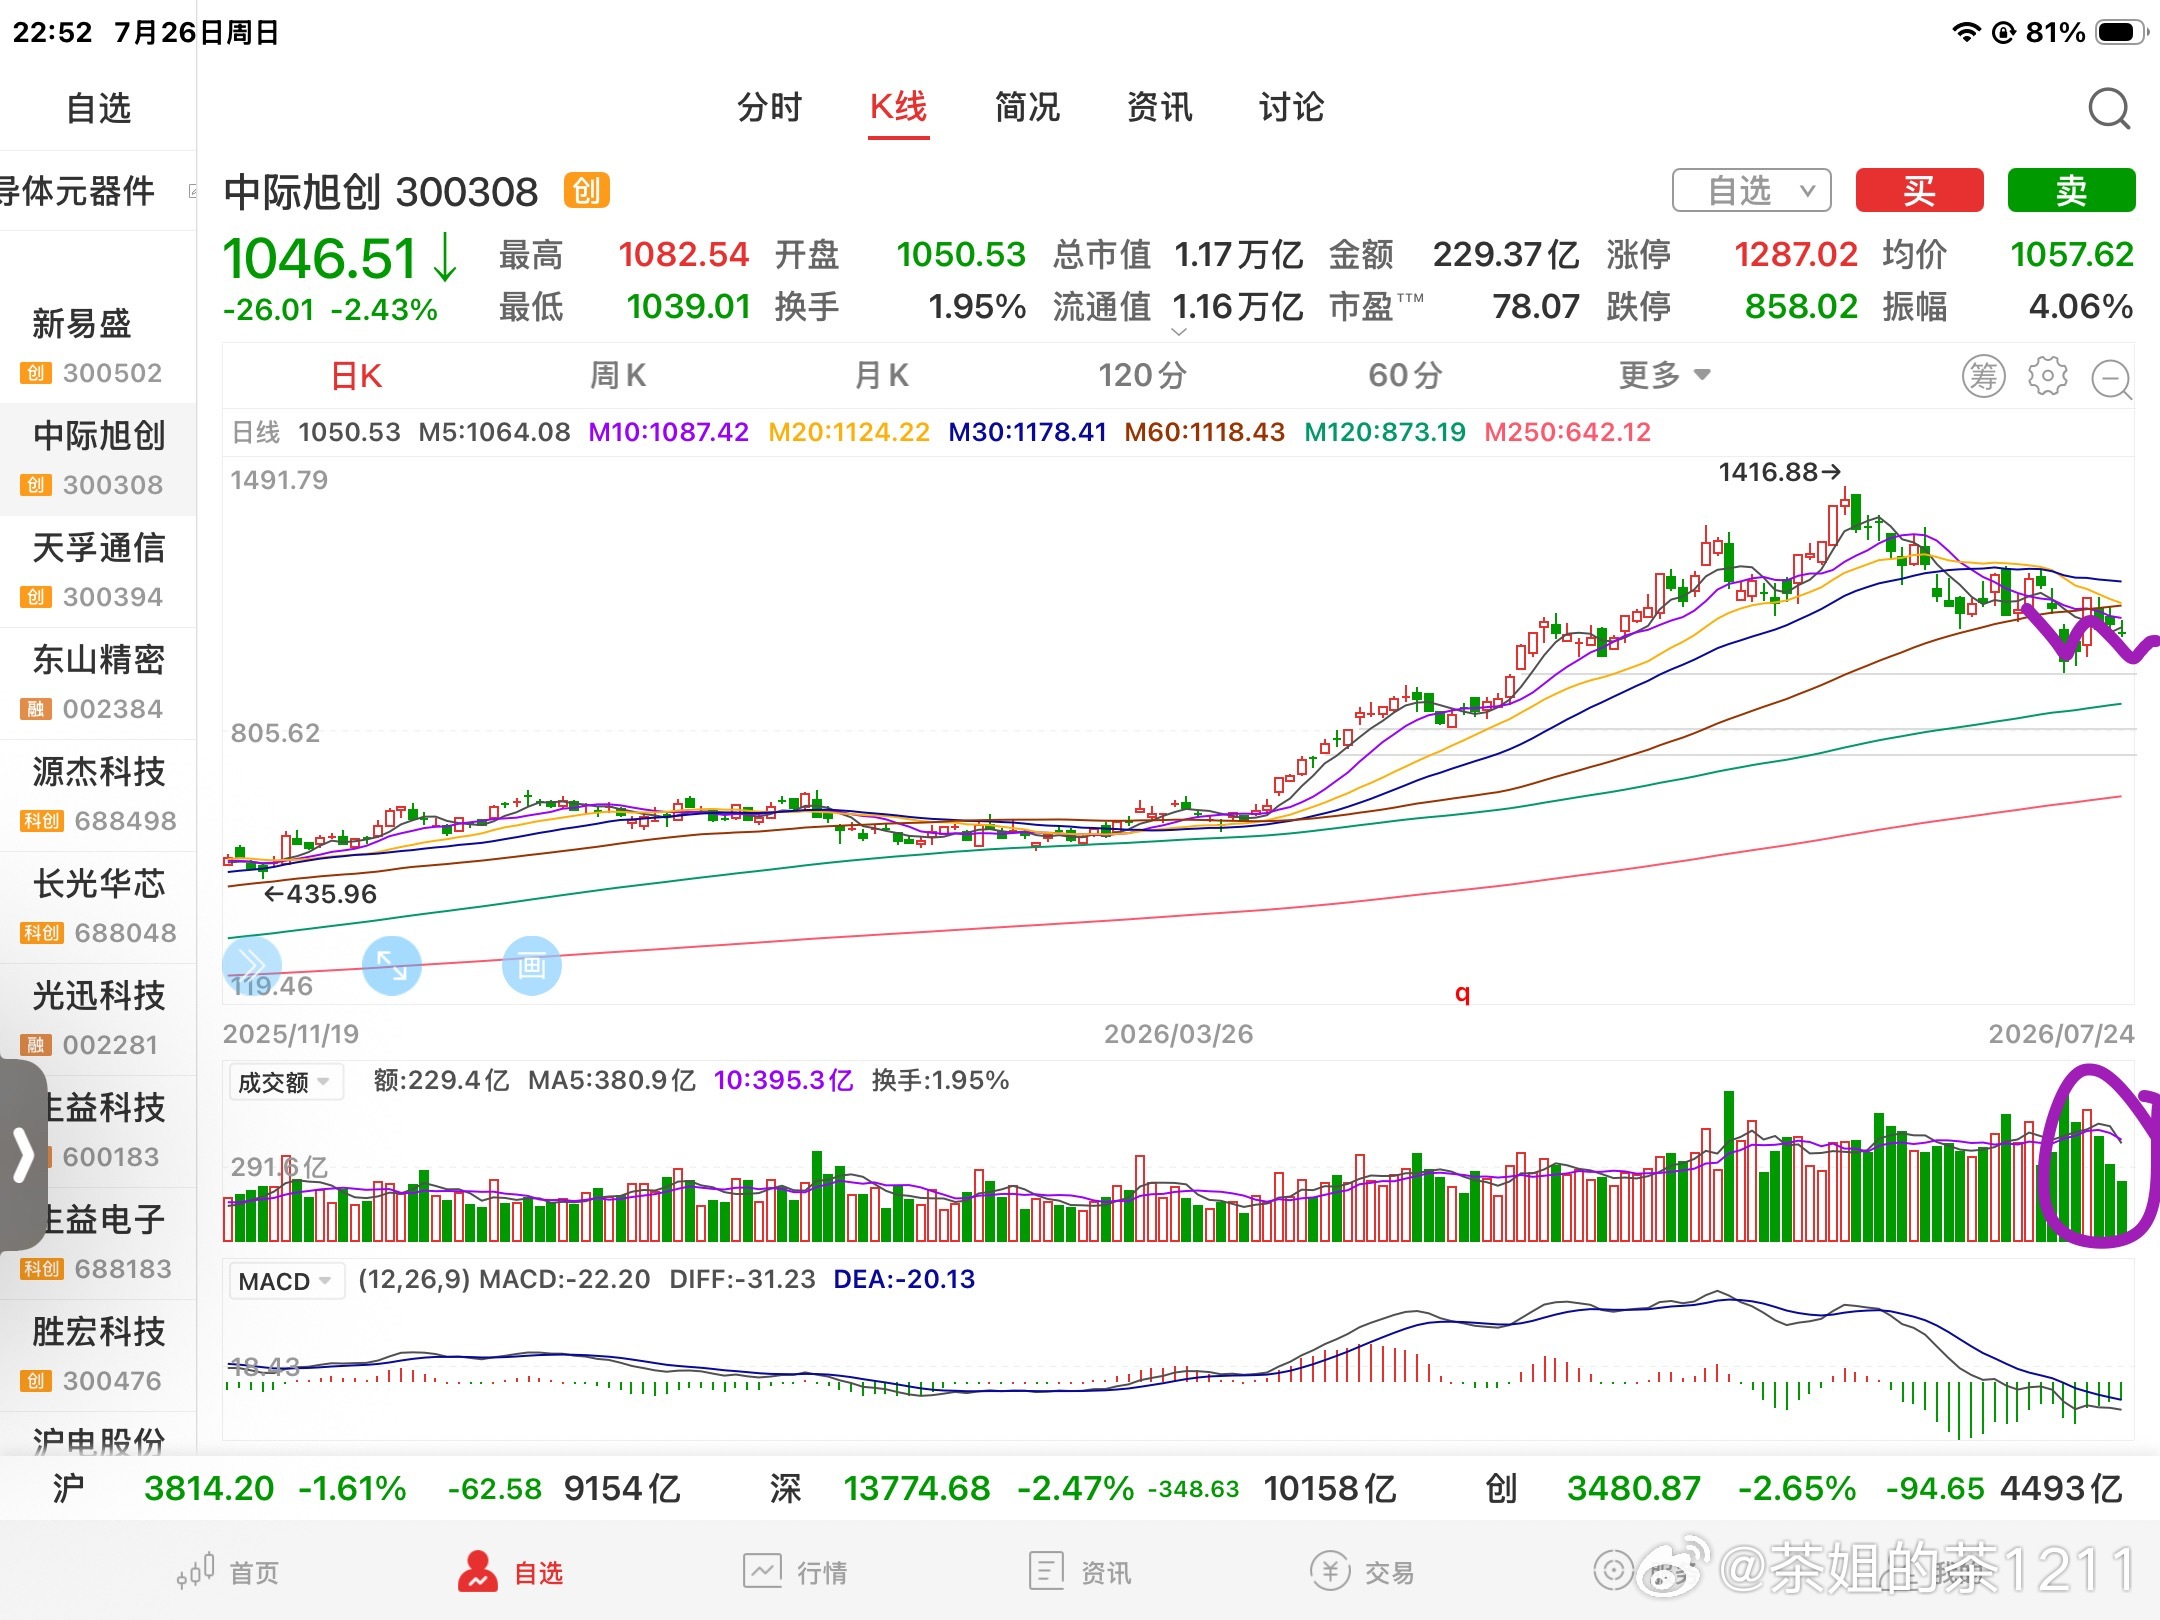Expand the left side panel arrow handle
The height and width of the screenshot is (1620, 2160).
click(22, 1155)
